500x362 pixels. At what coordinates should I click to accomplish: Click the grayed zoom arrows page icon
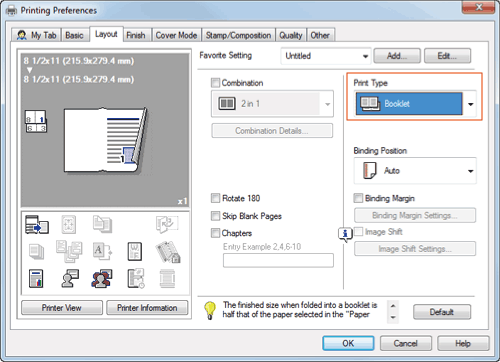coord(69,224)
